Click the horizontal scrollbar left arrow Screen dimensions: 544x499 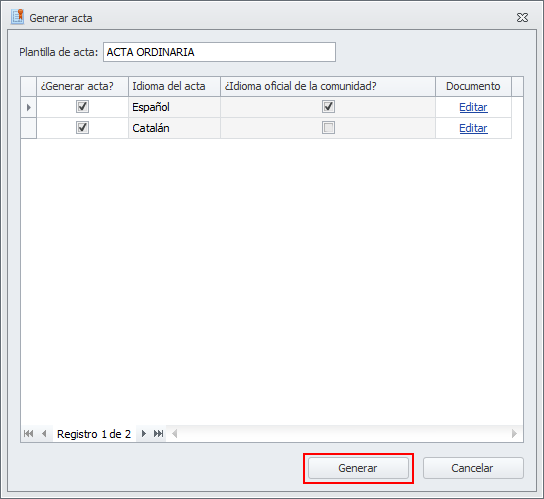175,433
